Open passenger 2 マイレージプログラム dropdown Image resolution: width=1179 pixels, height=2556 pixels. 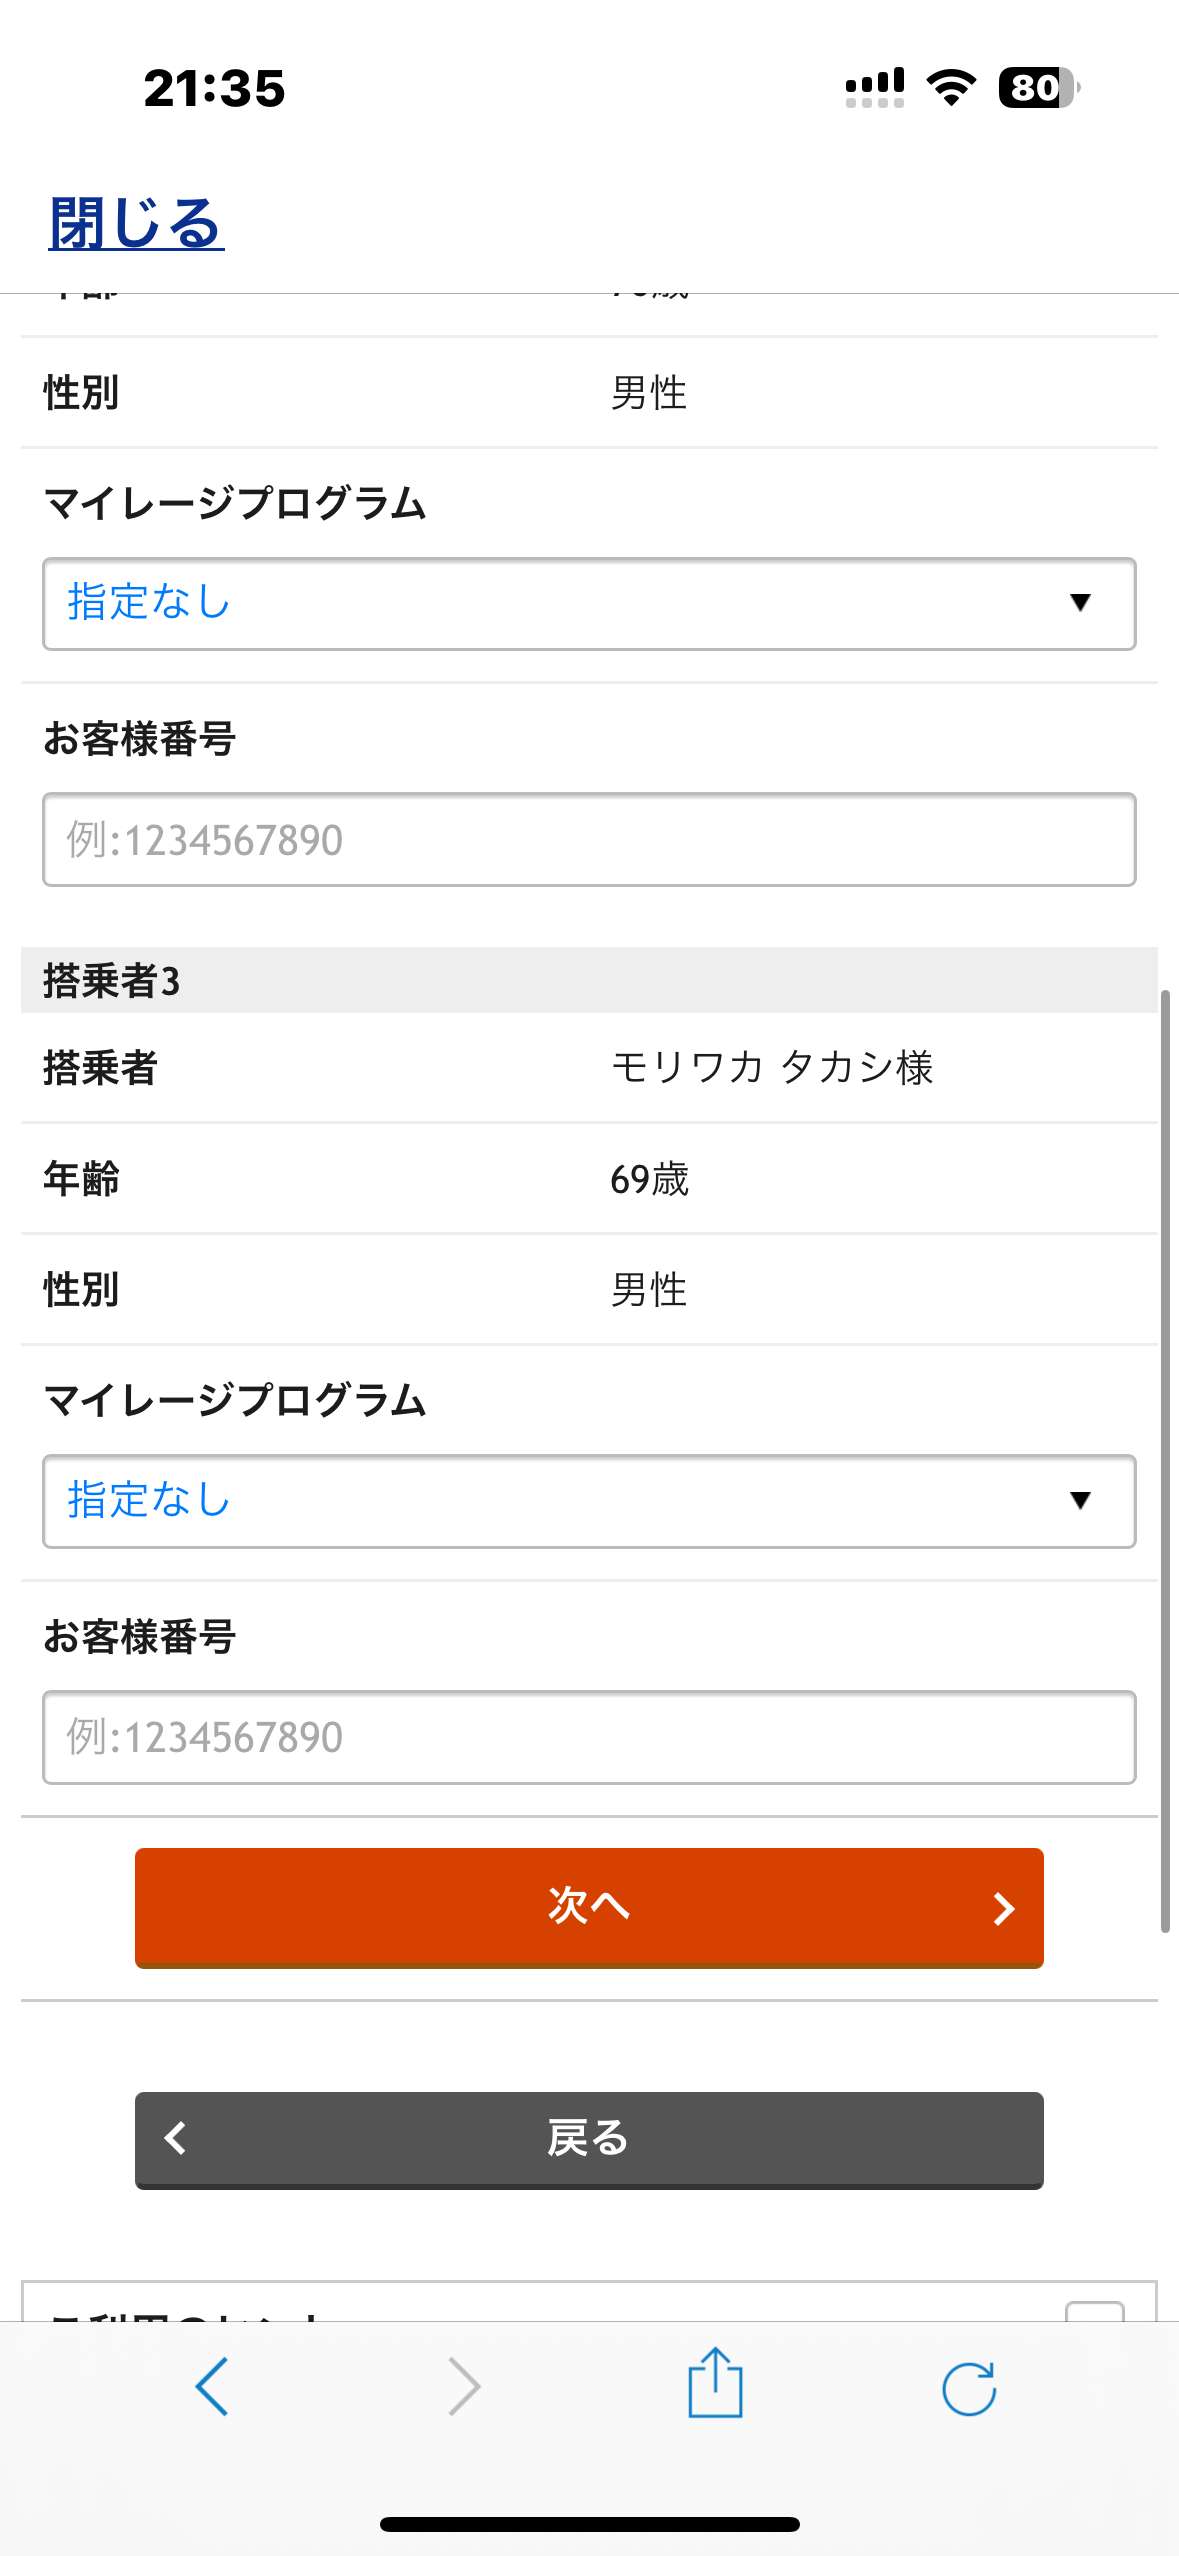click(x=588, y=604)
